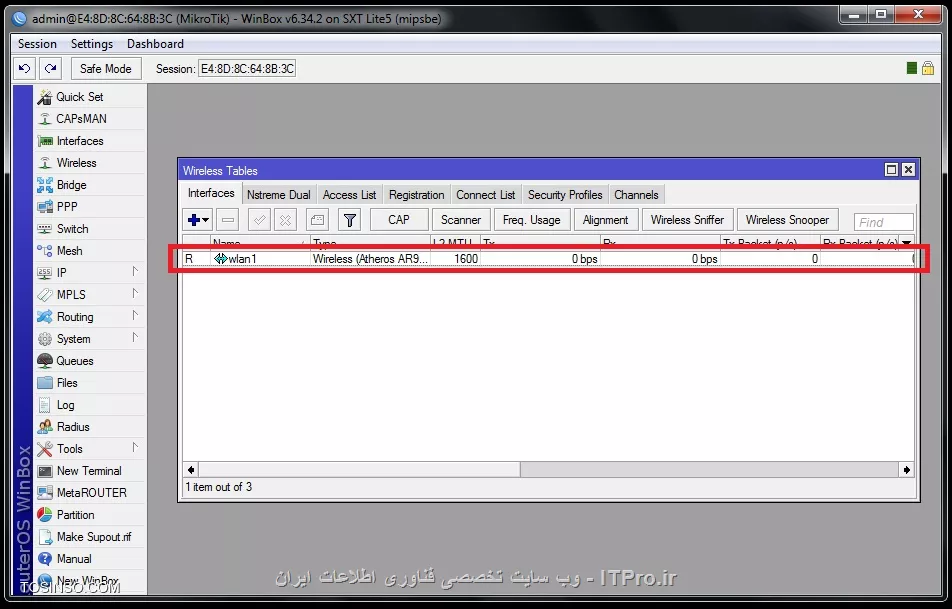The image size is (952, 609).
Task: Click the padlock icon at top right
Action: (x=928, y=68)
